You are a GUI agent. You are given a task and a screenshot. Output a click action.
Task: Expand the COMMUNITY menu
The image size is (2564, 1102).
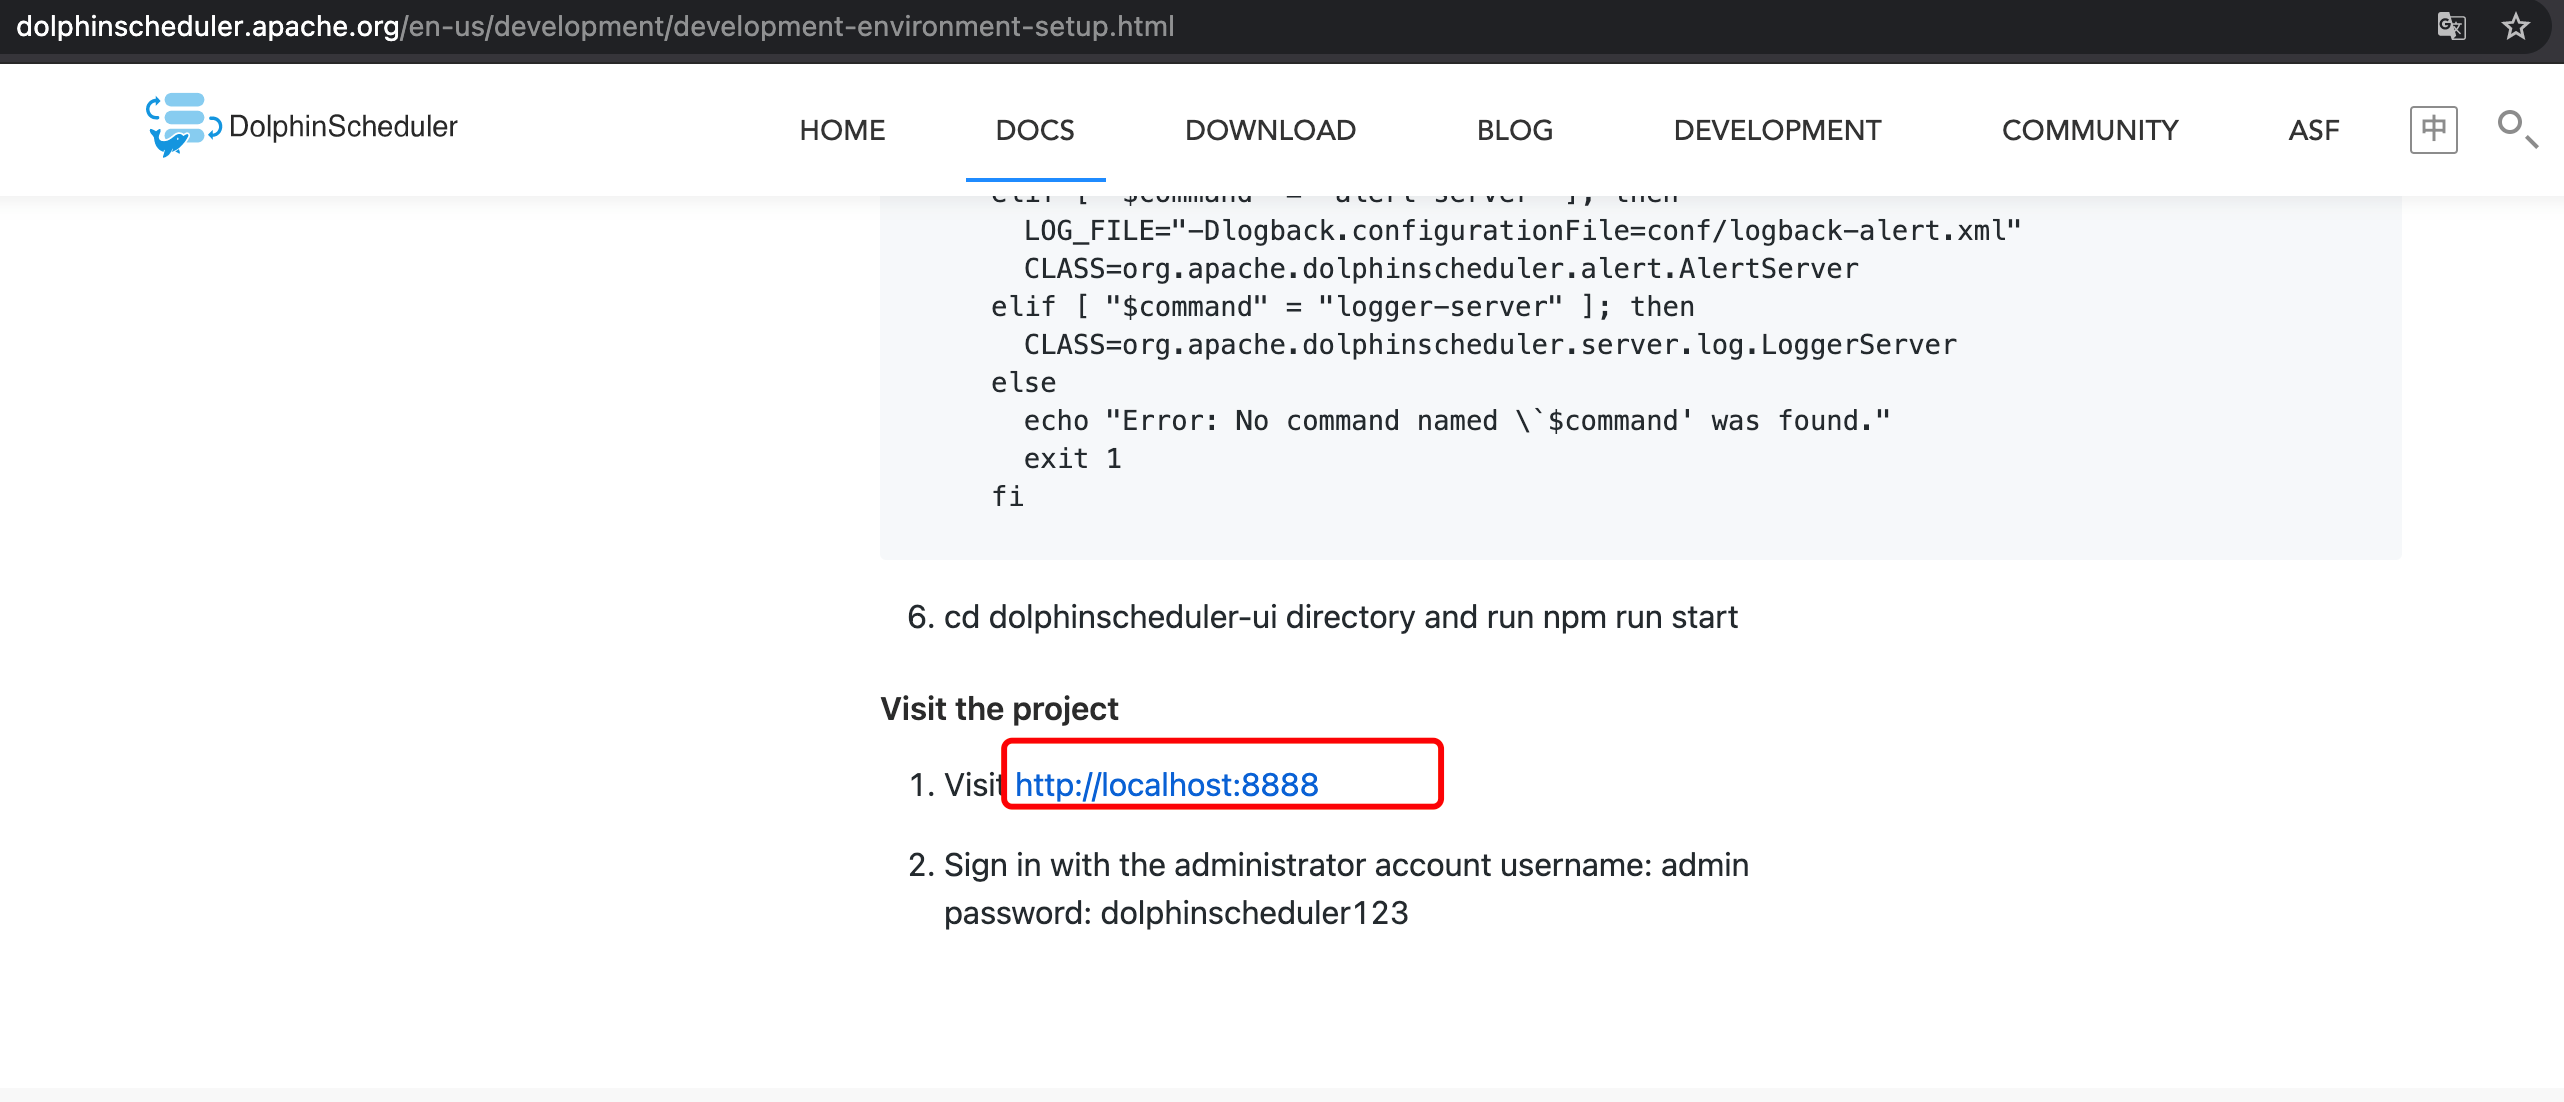coord(2089,130)
